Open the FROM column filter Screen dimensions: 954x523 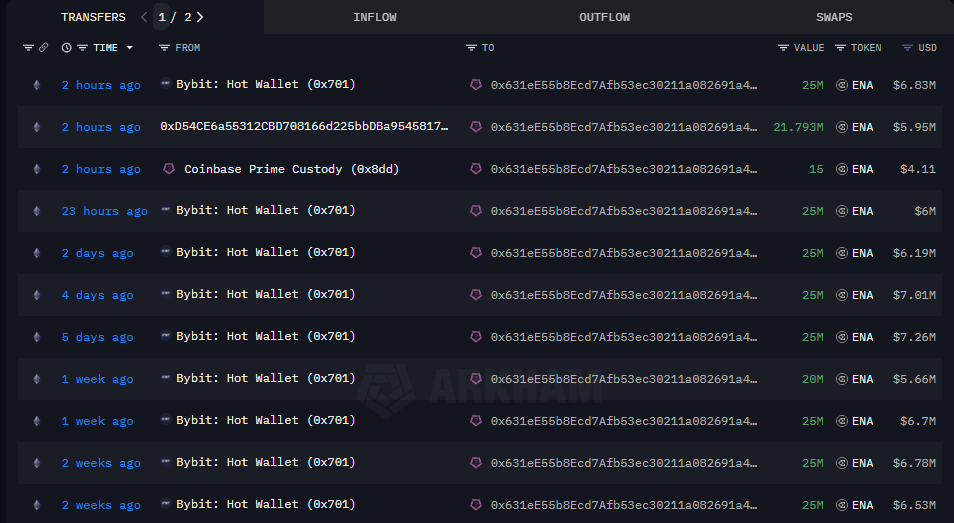point(164,48)
